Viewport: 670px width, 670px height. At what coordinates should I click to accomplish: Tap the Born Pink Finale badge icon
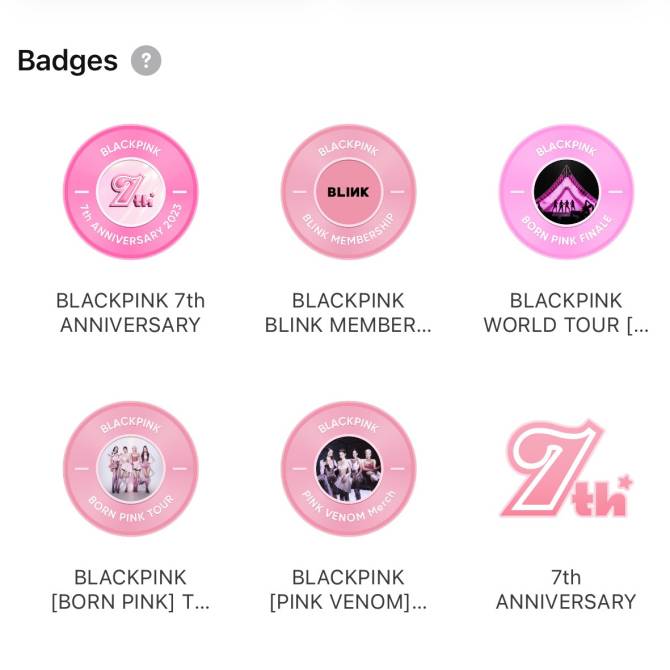coord(566,191)
